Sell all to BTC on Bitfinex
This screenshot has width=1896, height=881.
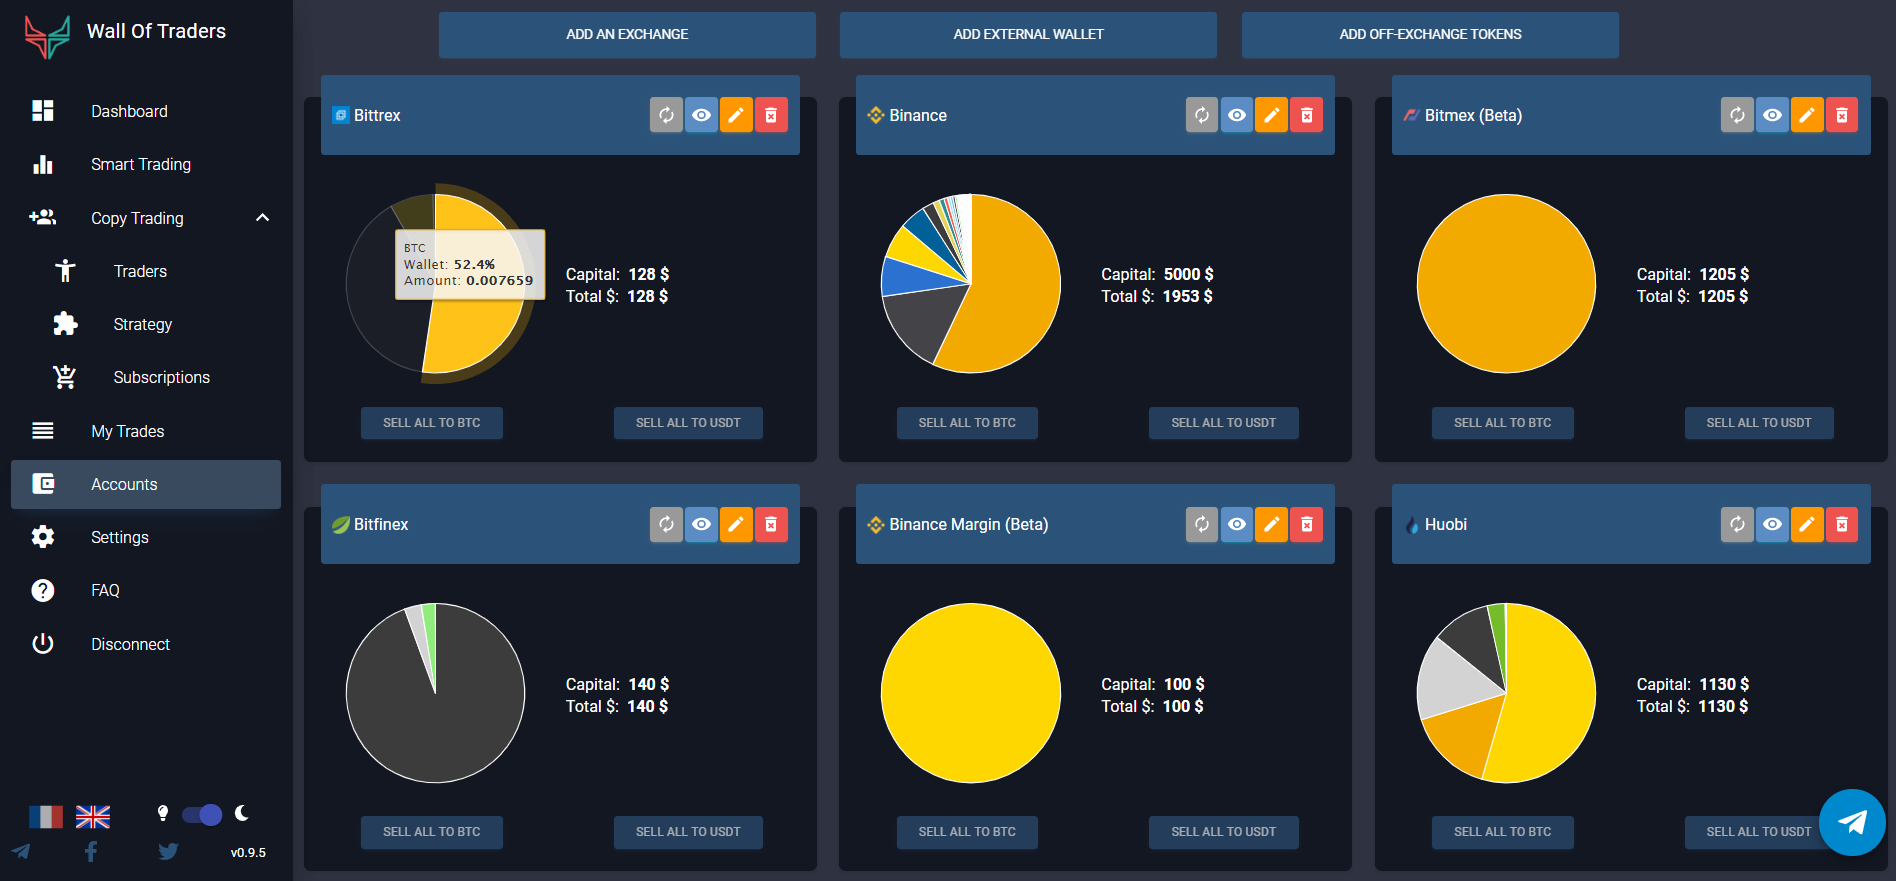(432, 832)
